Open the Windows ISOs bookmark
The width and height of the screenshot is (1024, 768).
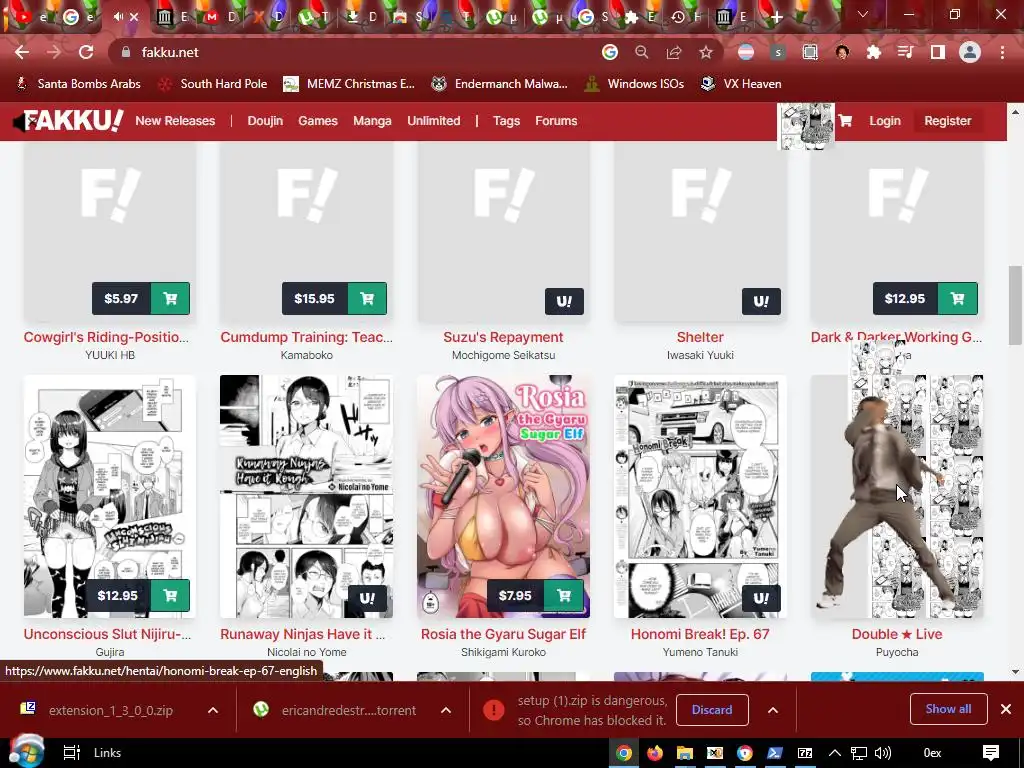point(634,84)
